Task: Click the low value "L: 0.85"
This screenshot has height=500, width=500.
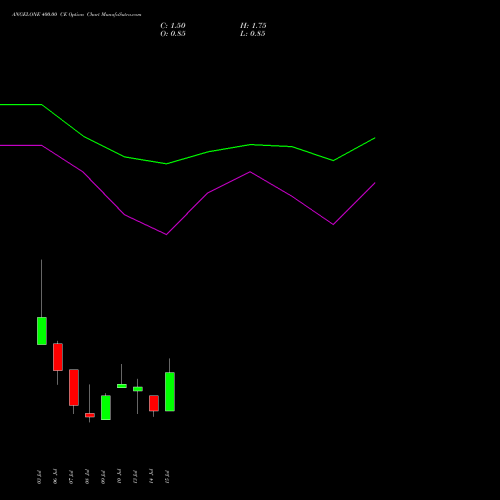Action: [253, 34]
